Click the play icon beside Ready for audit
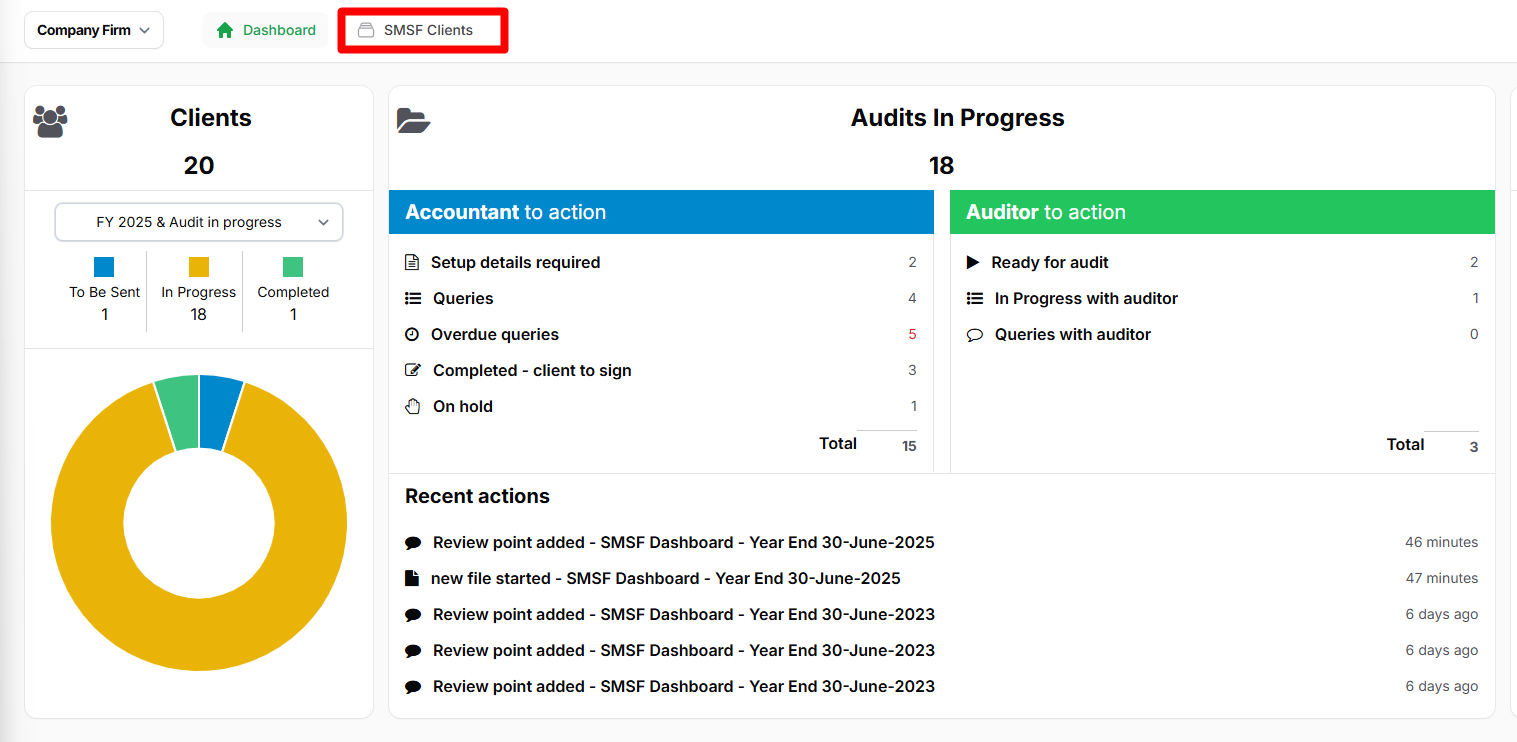Screen dimensions: 1517x742 pos(974,262)
